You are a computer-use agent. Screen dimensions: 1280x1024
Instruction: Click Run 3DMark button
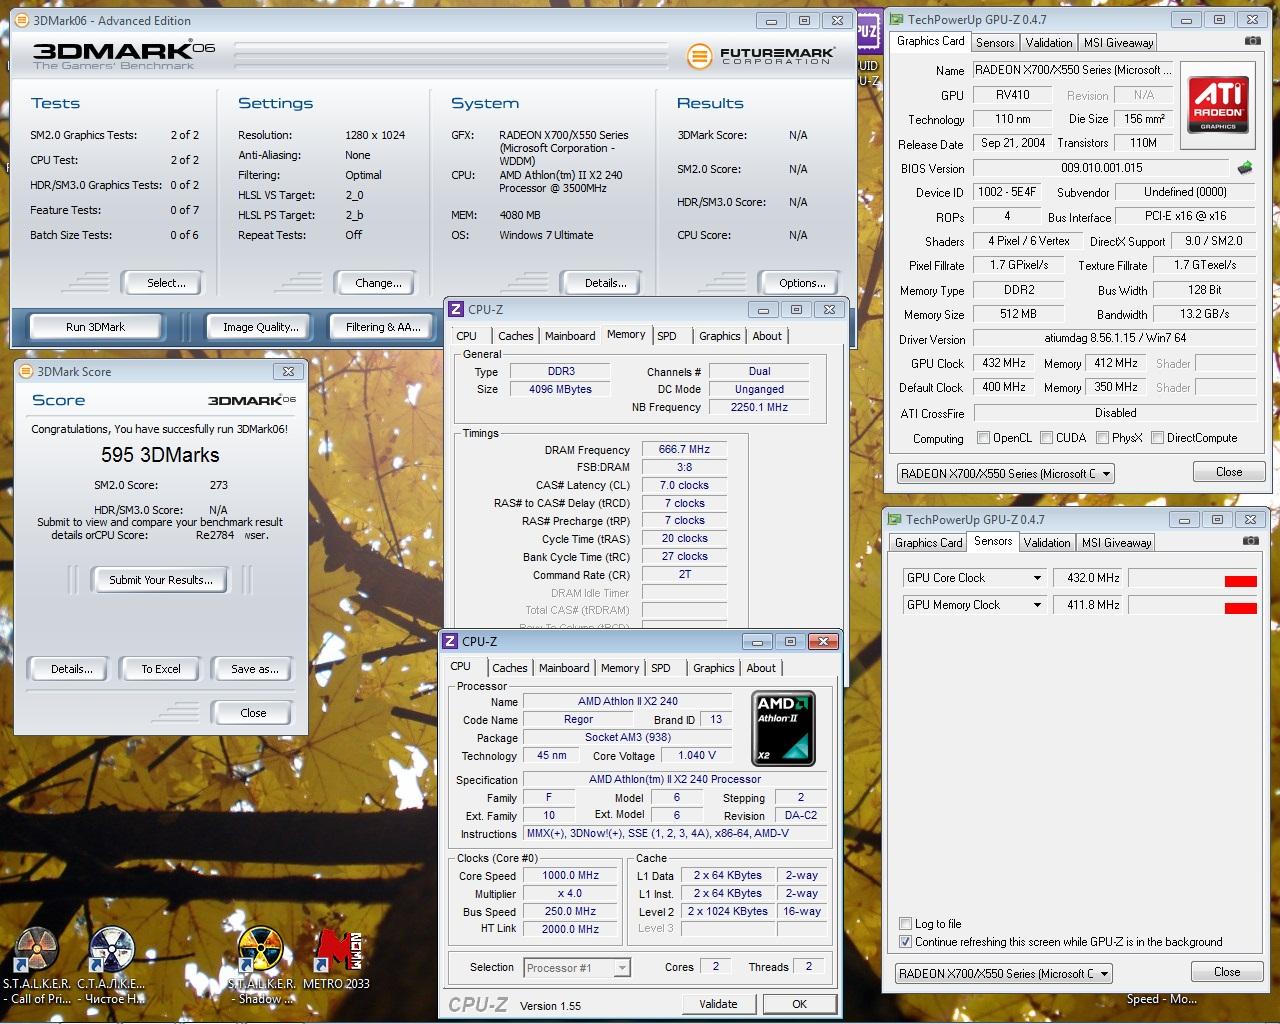(x=96, y=327)
